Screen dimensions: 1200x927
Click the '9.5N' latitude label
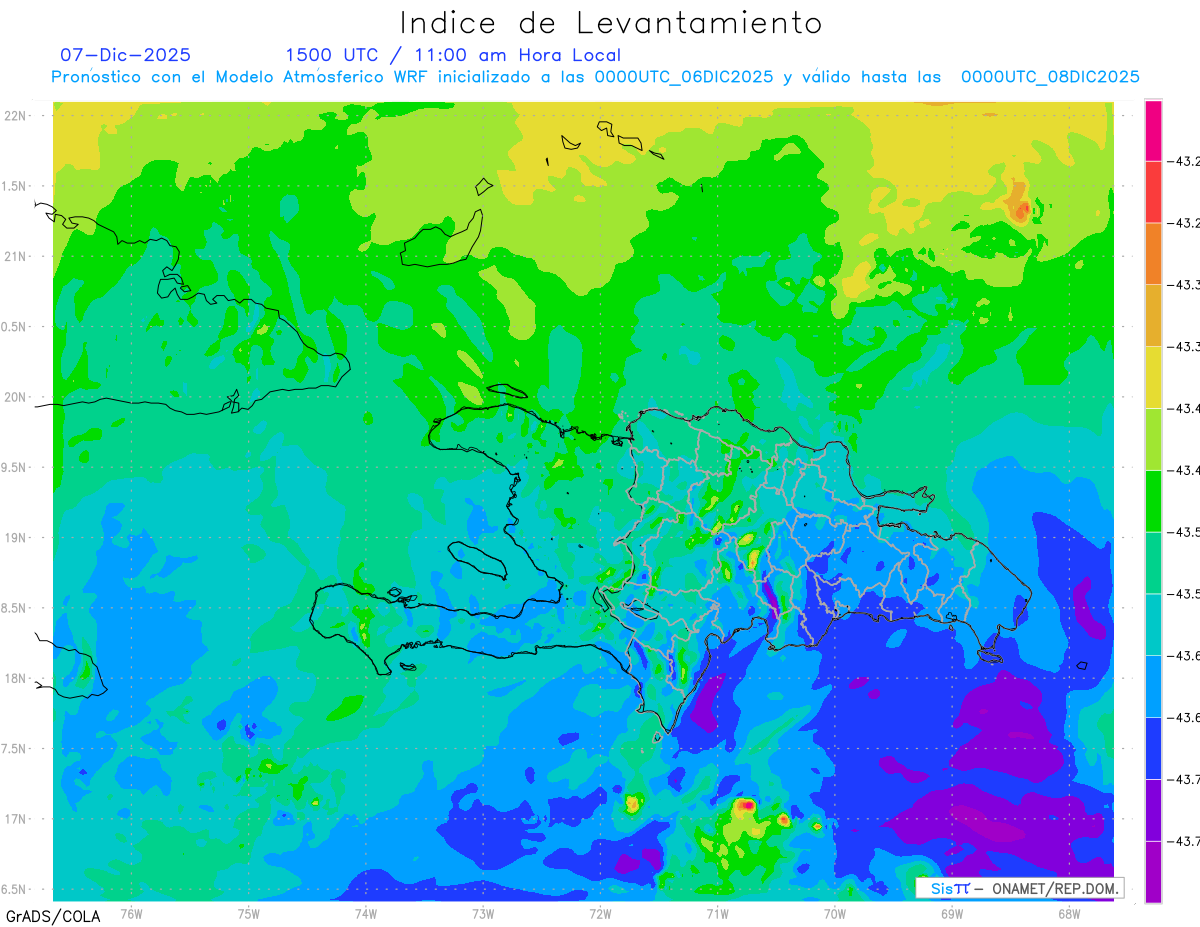click(15, 467)
